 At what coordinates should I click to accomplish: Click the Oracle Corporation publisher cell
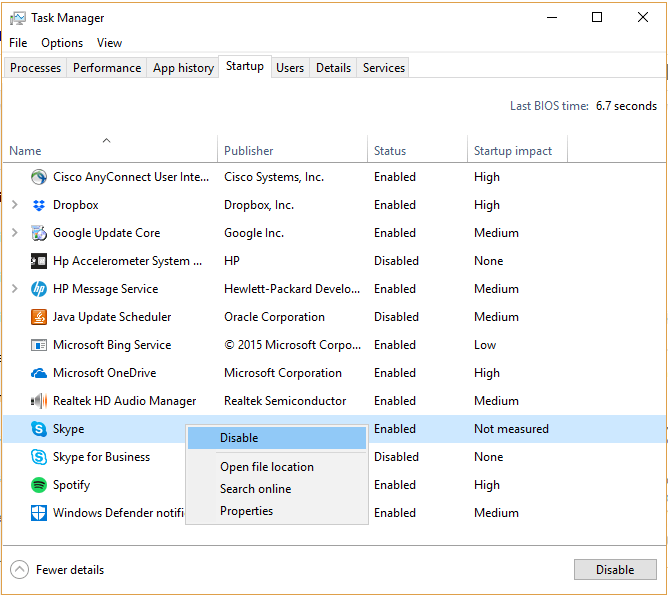(x=274, y=317)
